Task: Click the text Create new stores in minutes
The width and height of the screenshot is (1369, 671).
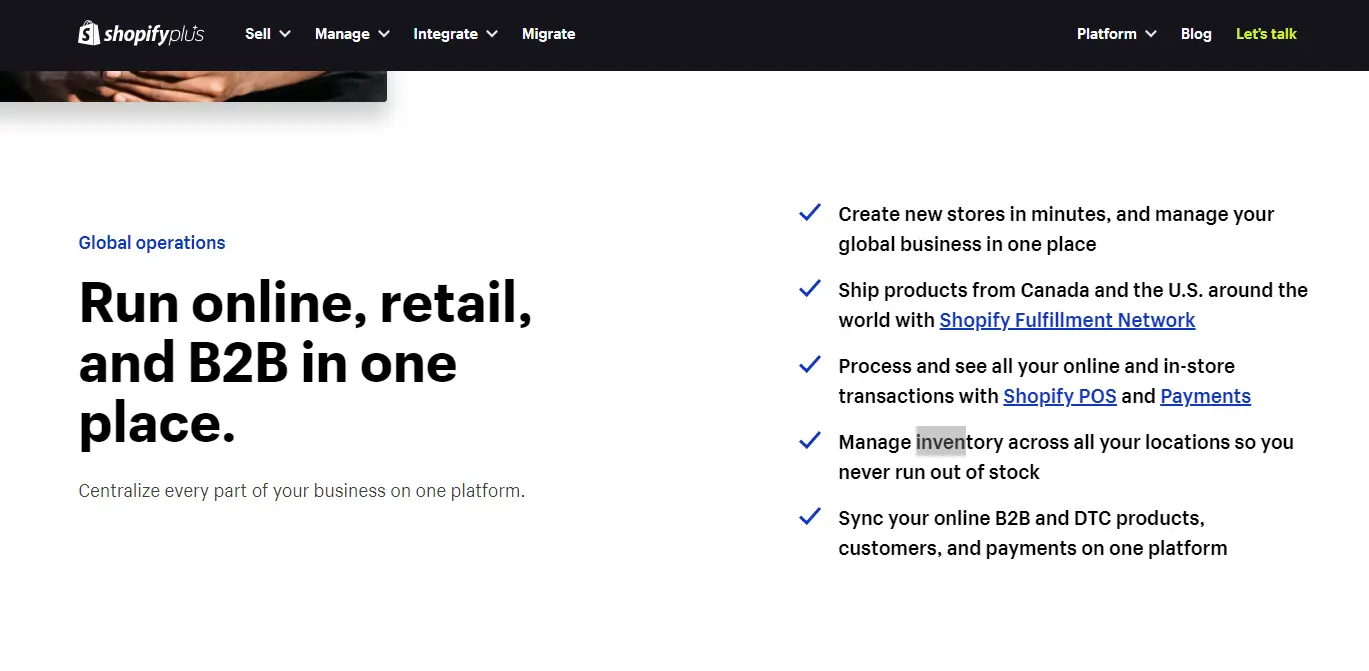Action: 1056,229
